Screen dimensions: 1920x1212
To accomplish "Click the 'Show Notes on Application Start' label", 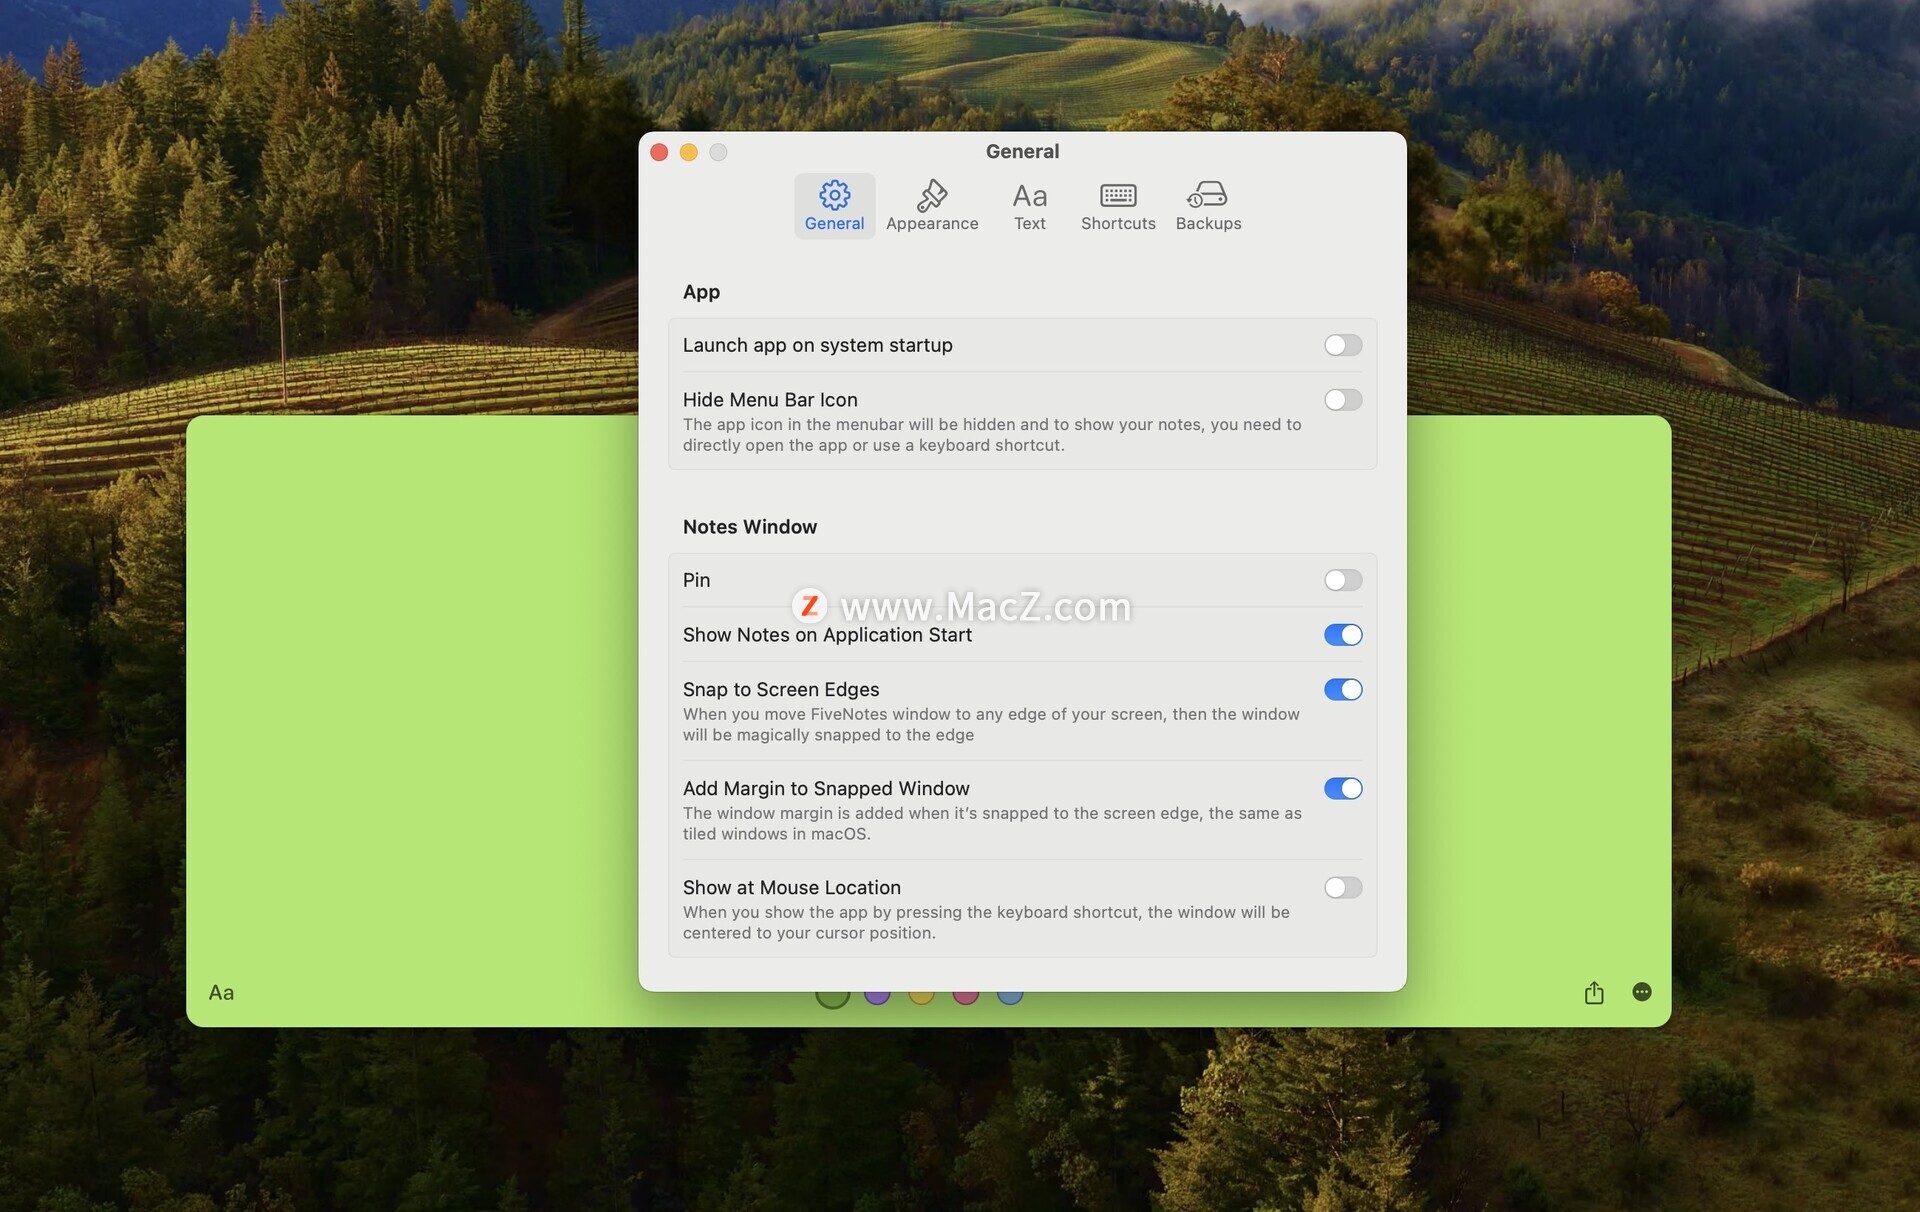I will click(827, 635).
